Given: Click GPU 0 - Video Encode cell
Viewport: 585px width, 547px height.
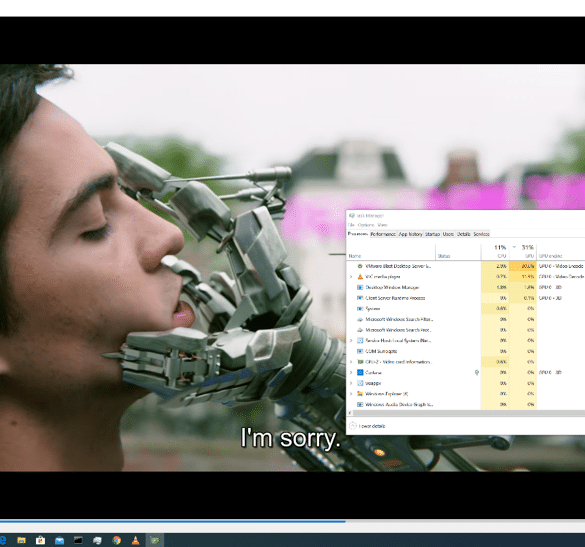Looking at the screenshot, I should 561,266.
